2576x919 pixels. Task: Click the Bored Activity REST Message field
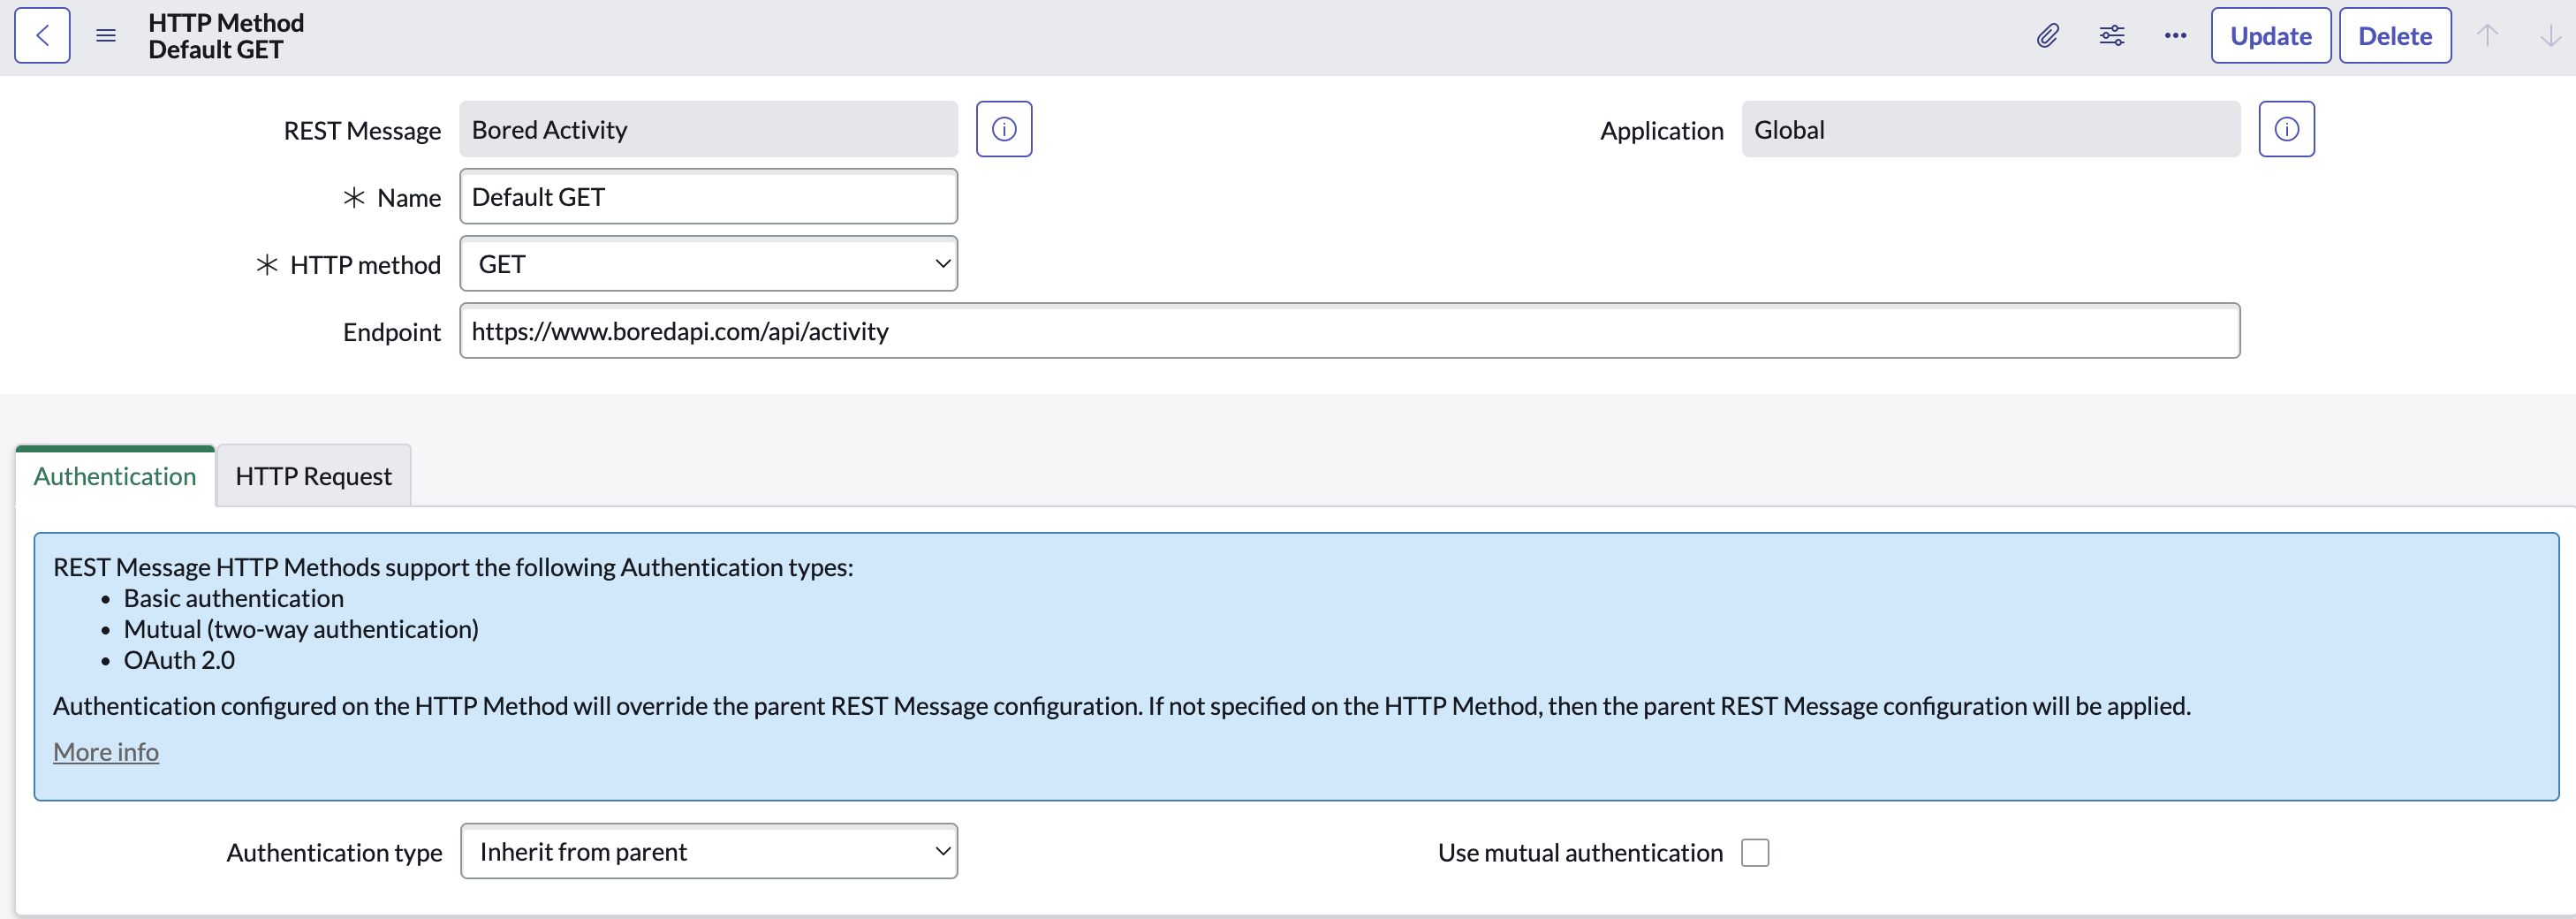point(708,128)
